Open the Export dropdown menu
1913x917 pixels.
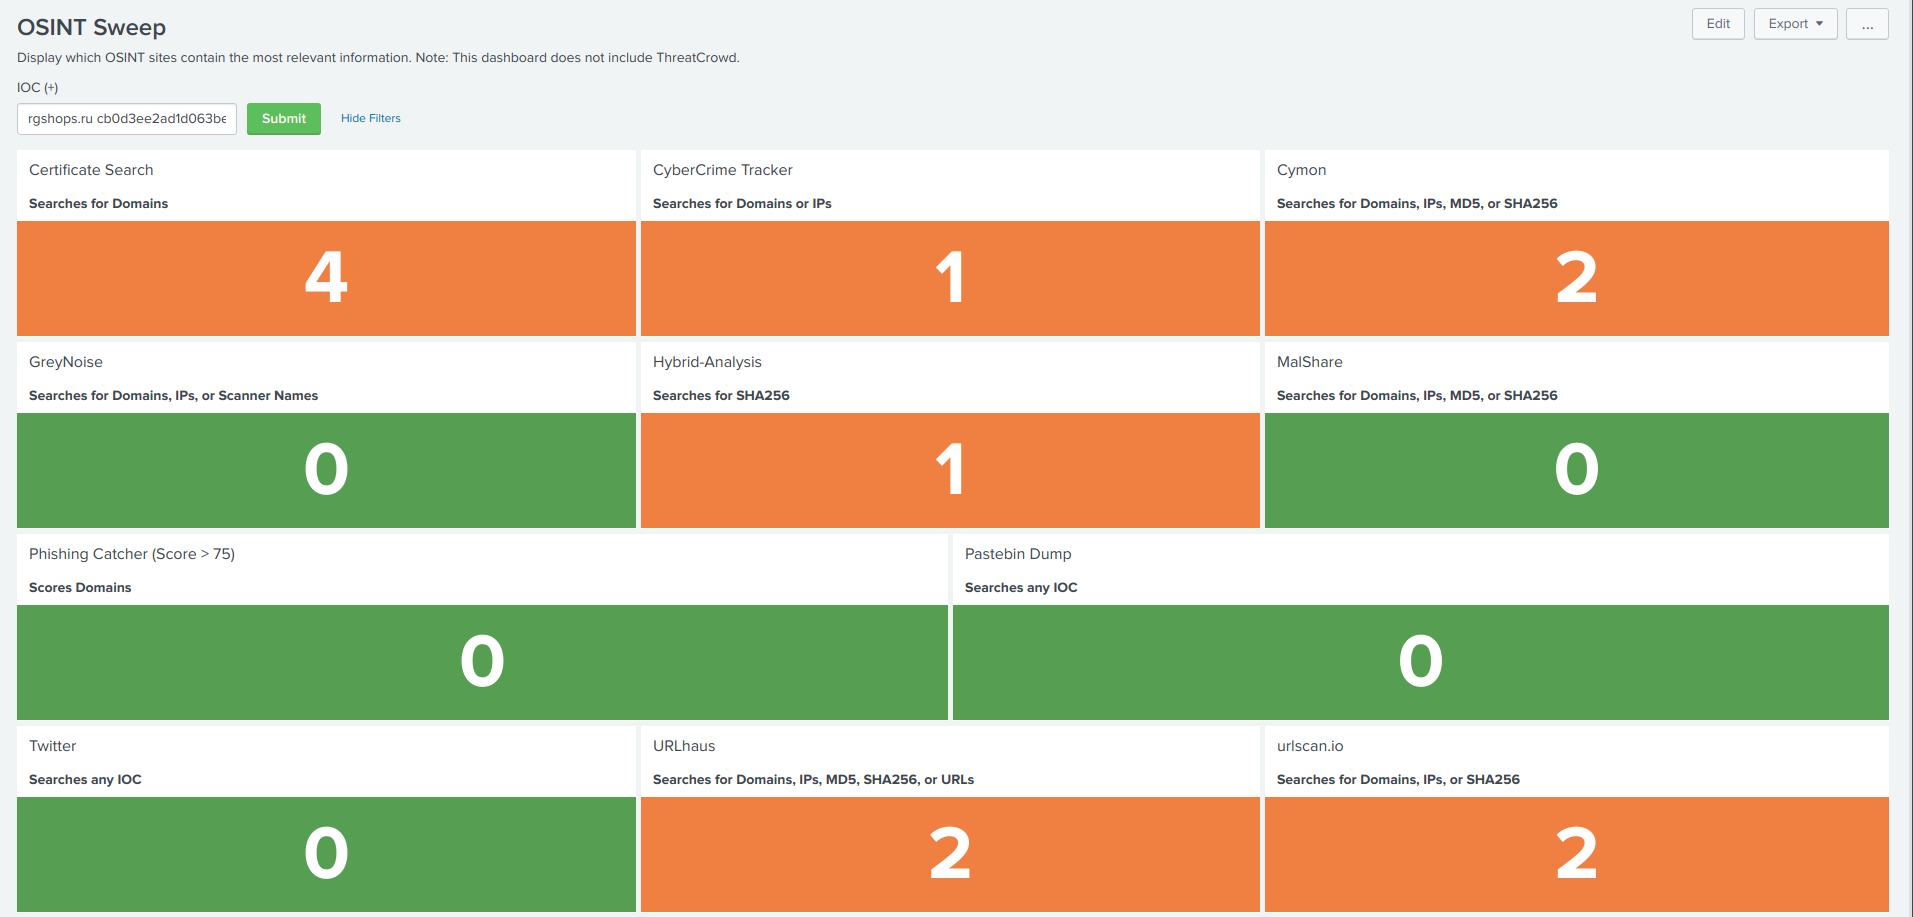tap(1794, 23)
